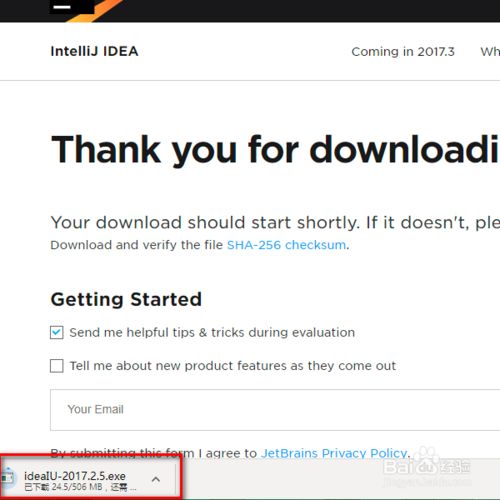
Task: Open the SHA-256 checksum link
Action: pos(286,245)
